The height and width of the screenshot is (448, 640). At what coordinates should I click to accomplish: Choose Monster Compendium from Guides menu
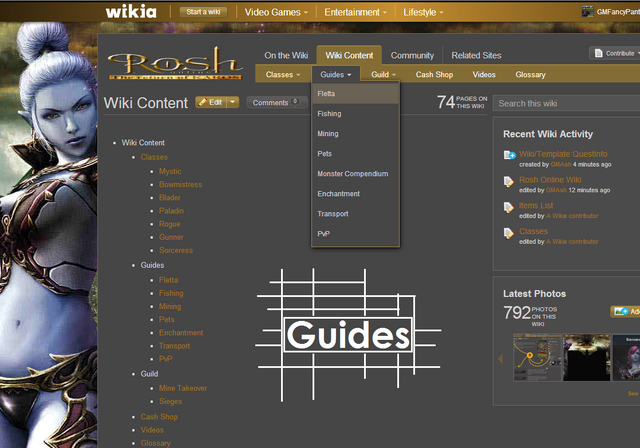click(x=355, y=174)
